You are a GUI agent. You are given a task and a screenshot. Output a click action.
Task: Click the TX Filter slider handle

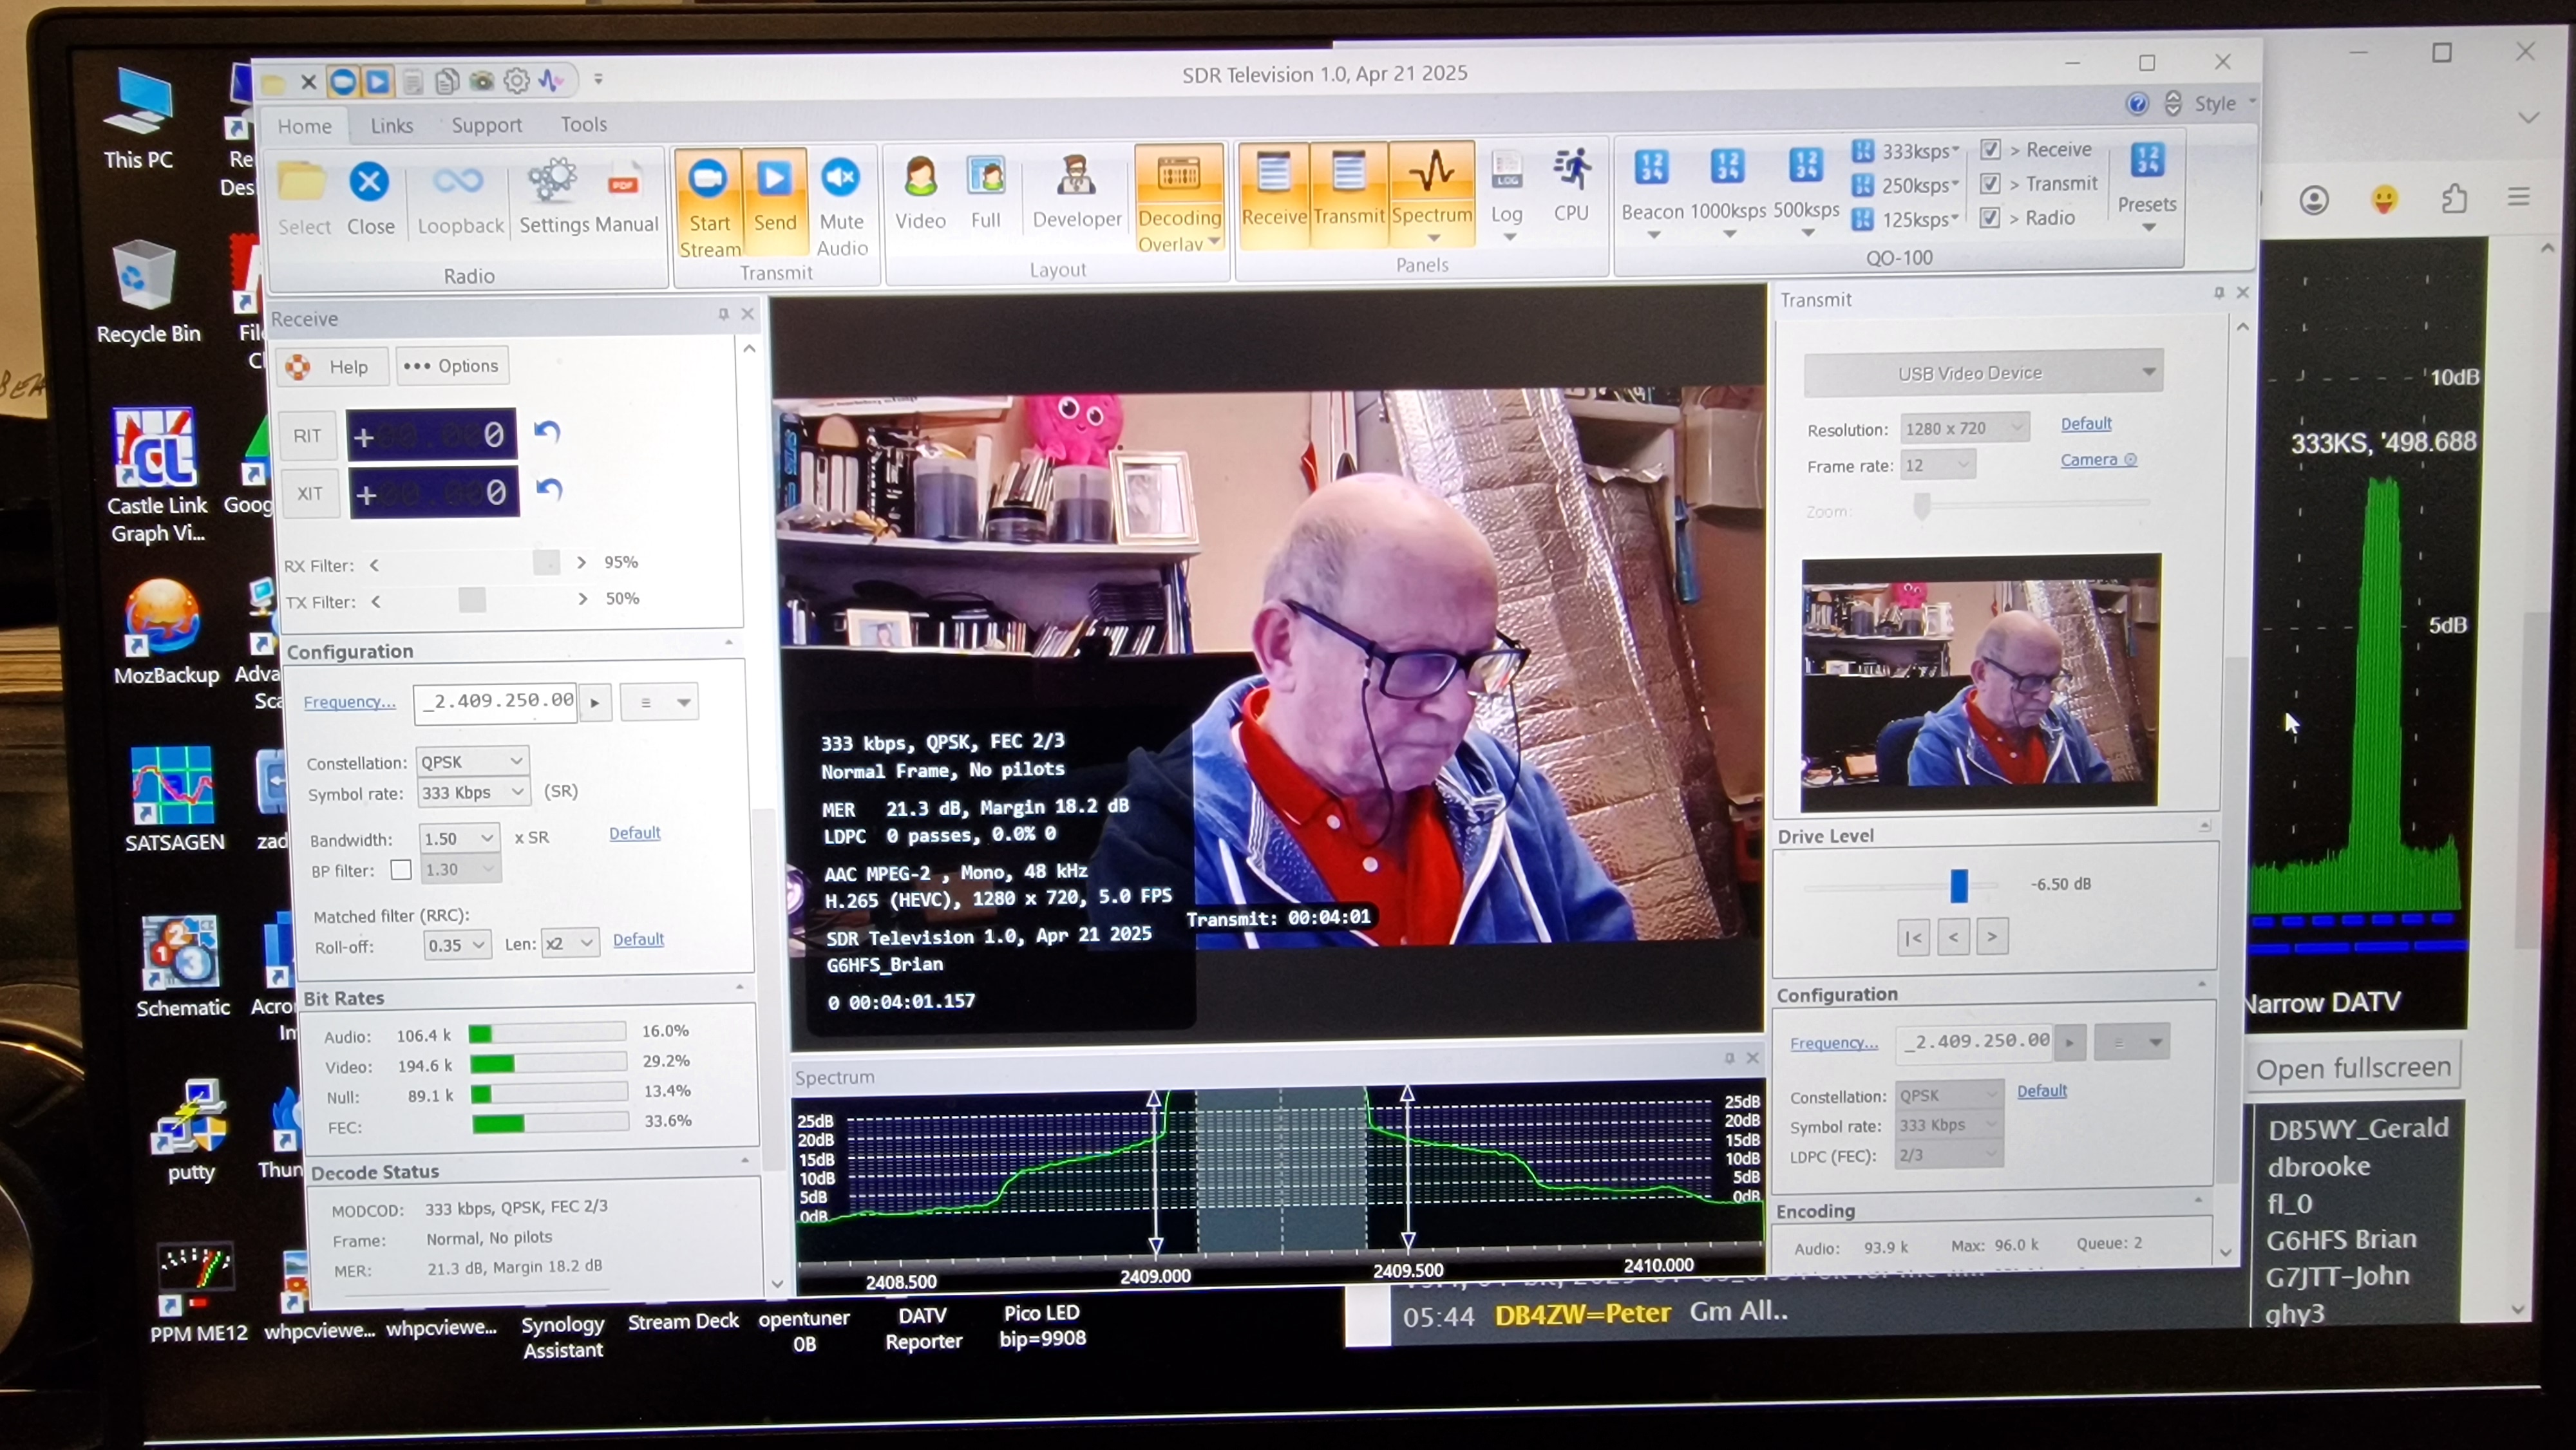[x=472, y=600]
